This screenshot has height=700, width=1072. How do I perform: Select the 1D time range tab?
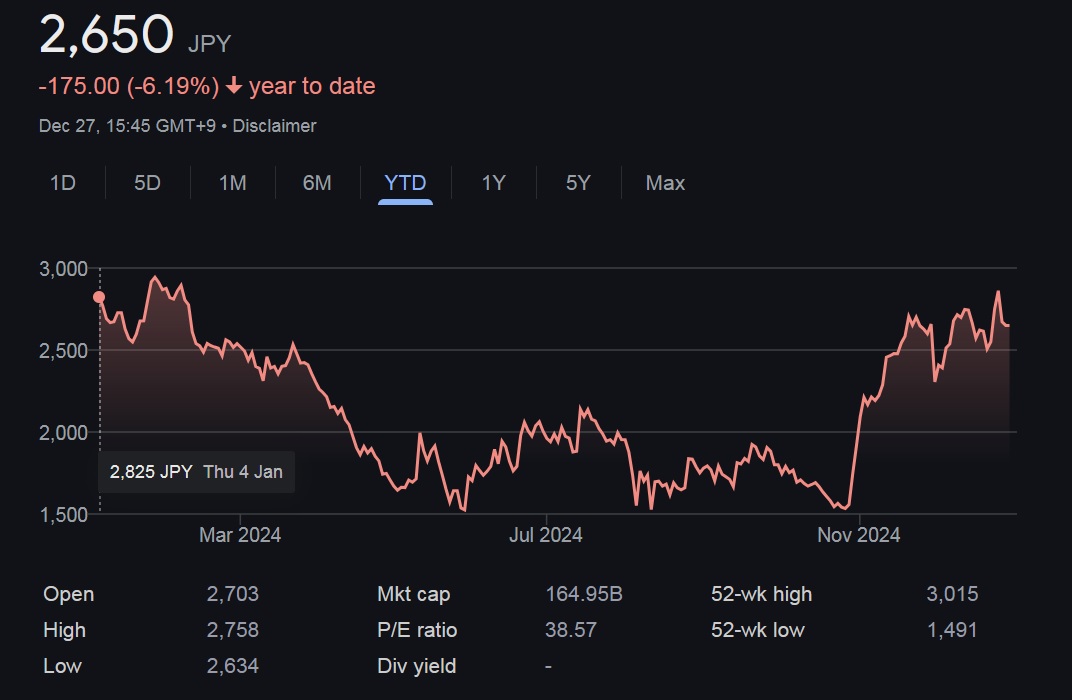pos(63,183)
